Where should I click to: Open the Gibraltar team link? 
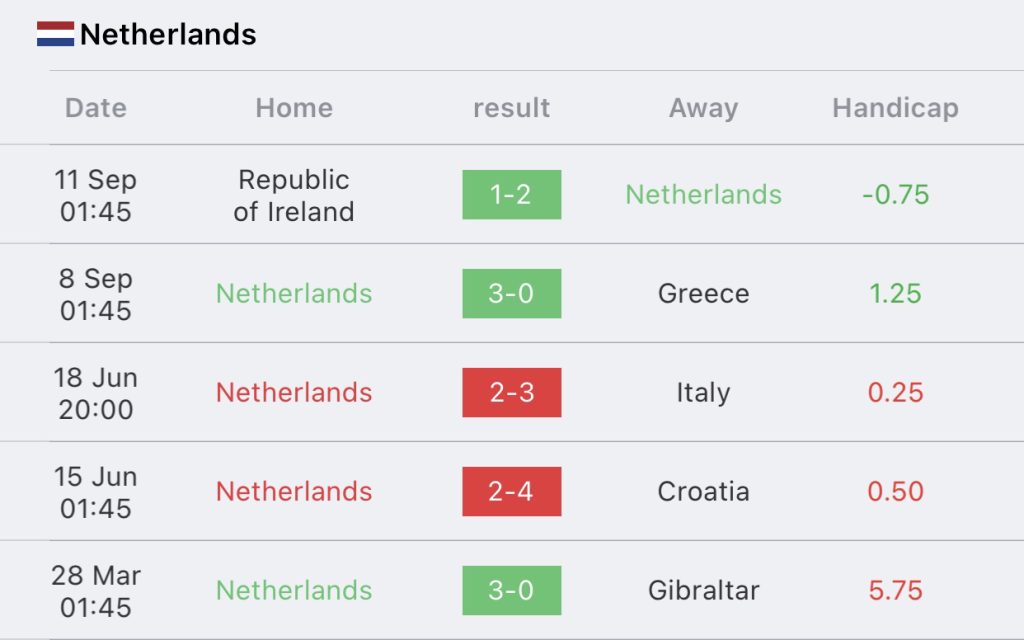[x=703, y=590]
